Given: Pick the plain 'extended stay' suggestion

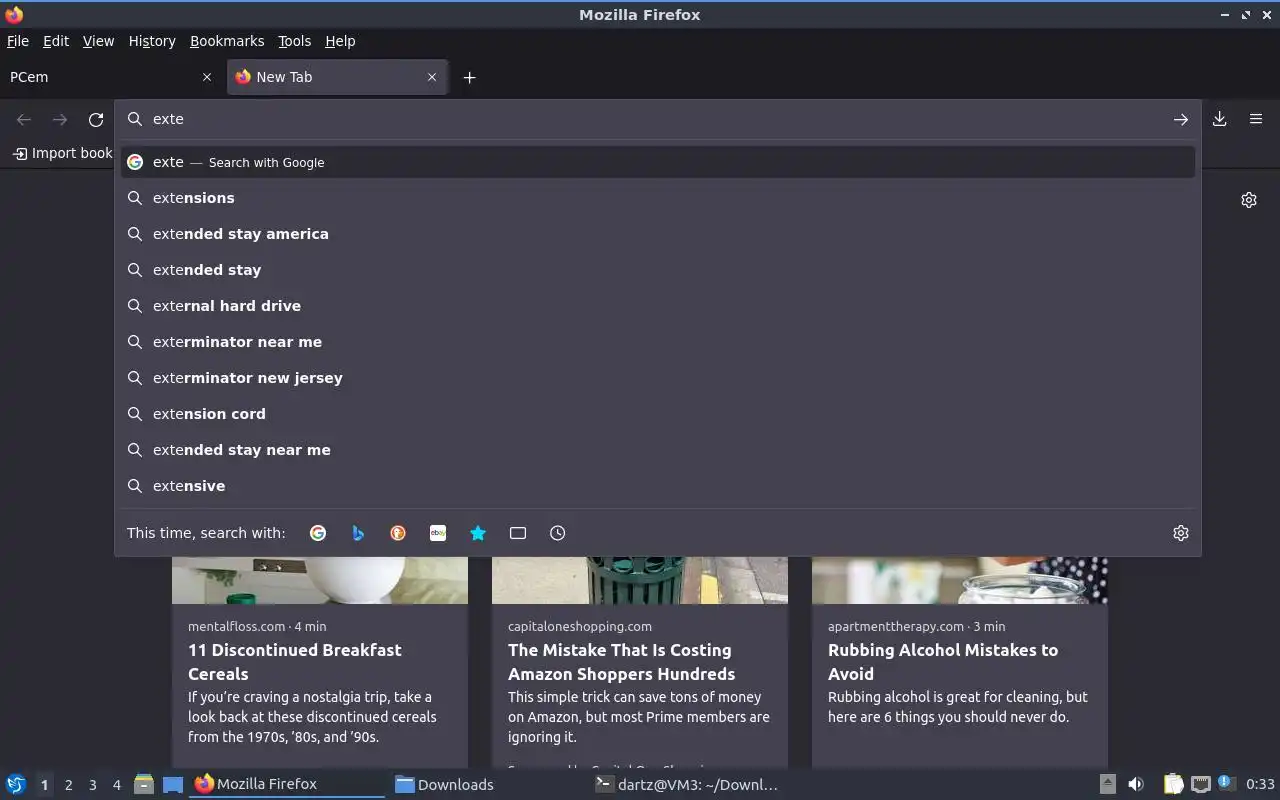Looking at the screenshot, I should [658, 270].
